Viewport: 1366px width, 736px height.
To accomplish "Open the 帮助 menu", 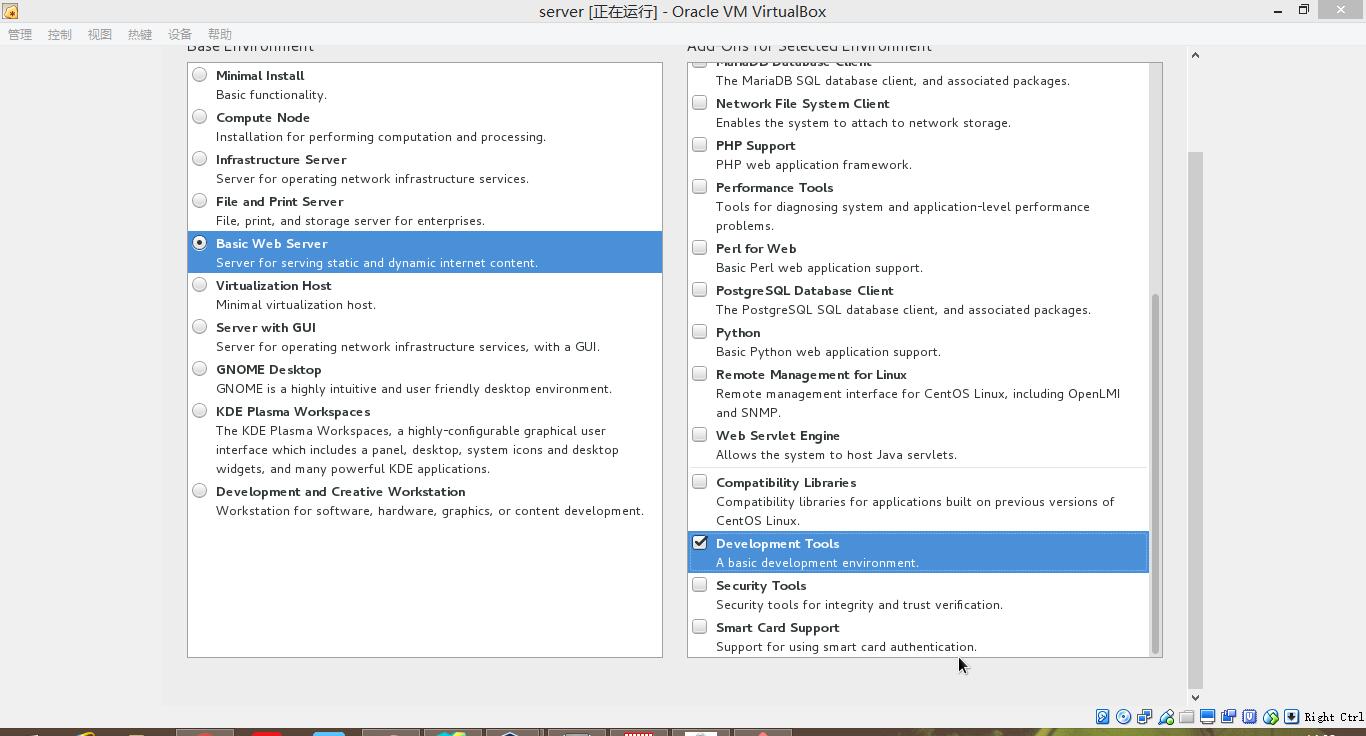I will coord(220,34).
